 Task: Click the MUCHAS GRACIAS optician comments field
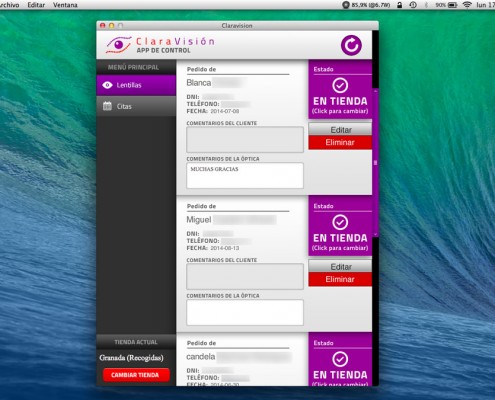tap(245, 176)
